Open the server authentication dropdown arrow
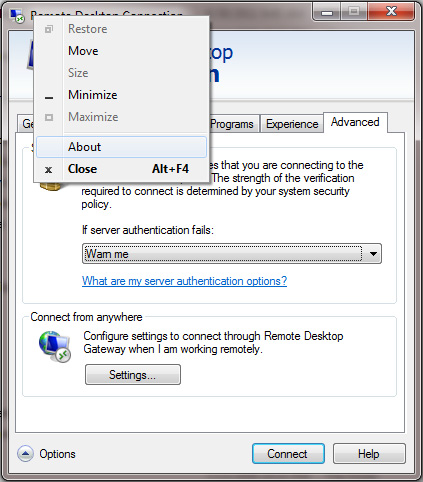The width and height of the screenshot is (423, 482). click(373, 254)
